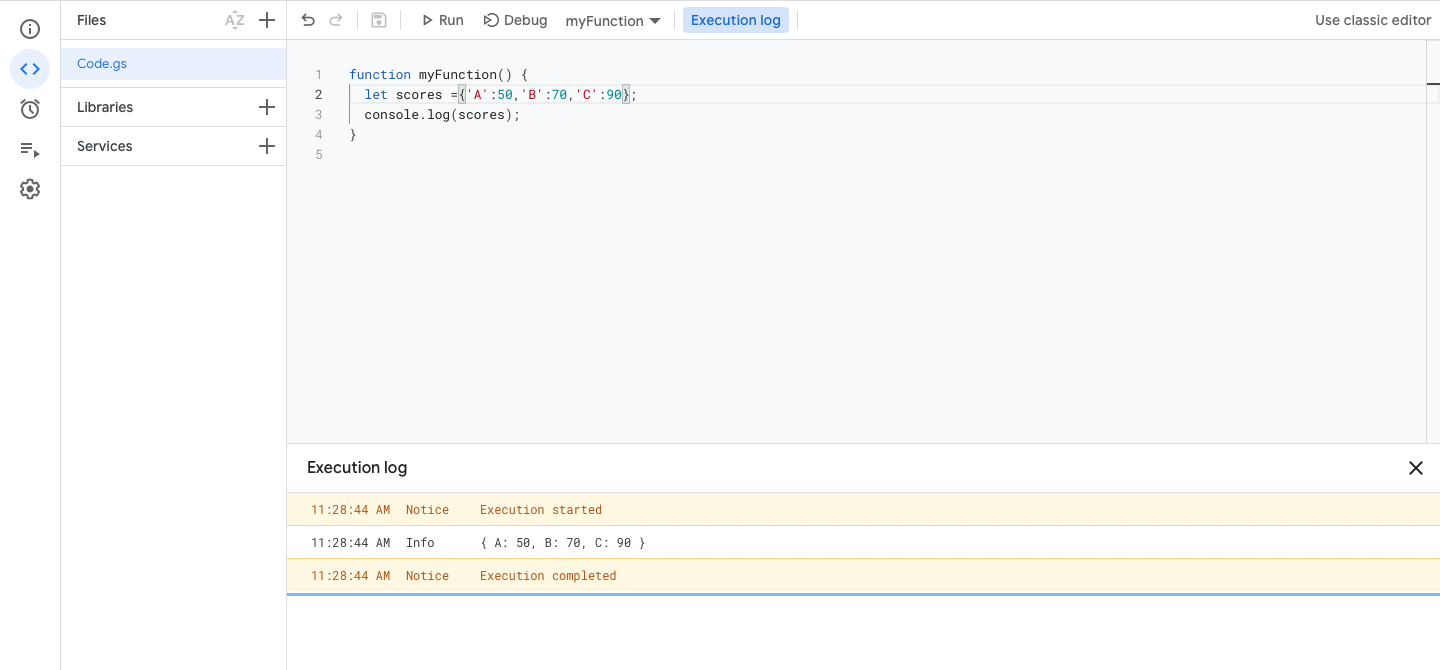Save project with floppy disk icon

coord(379,20)
